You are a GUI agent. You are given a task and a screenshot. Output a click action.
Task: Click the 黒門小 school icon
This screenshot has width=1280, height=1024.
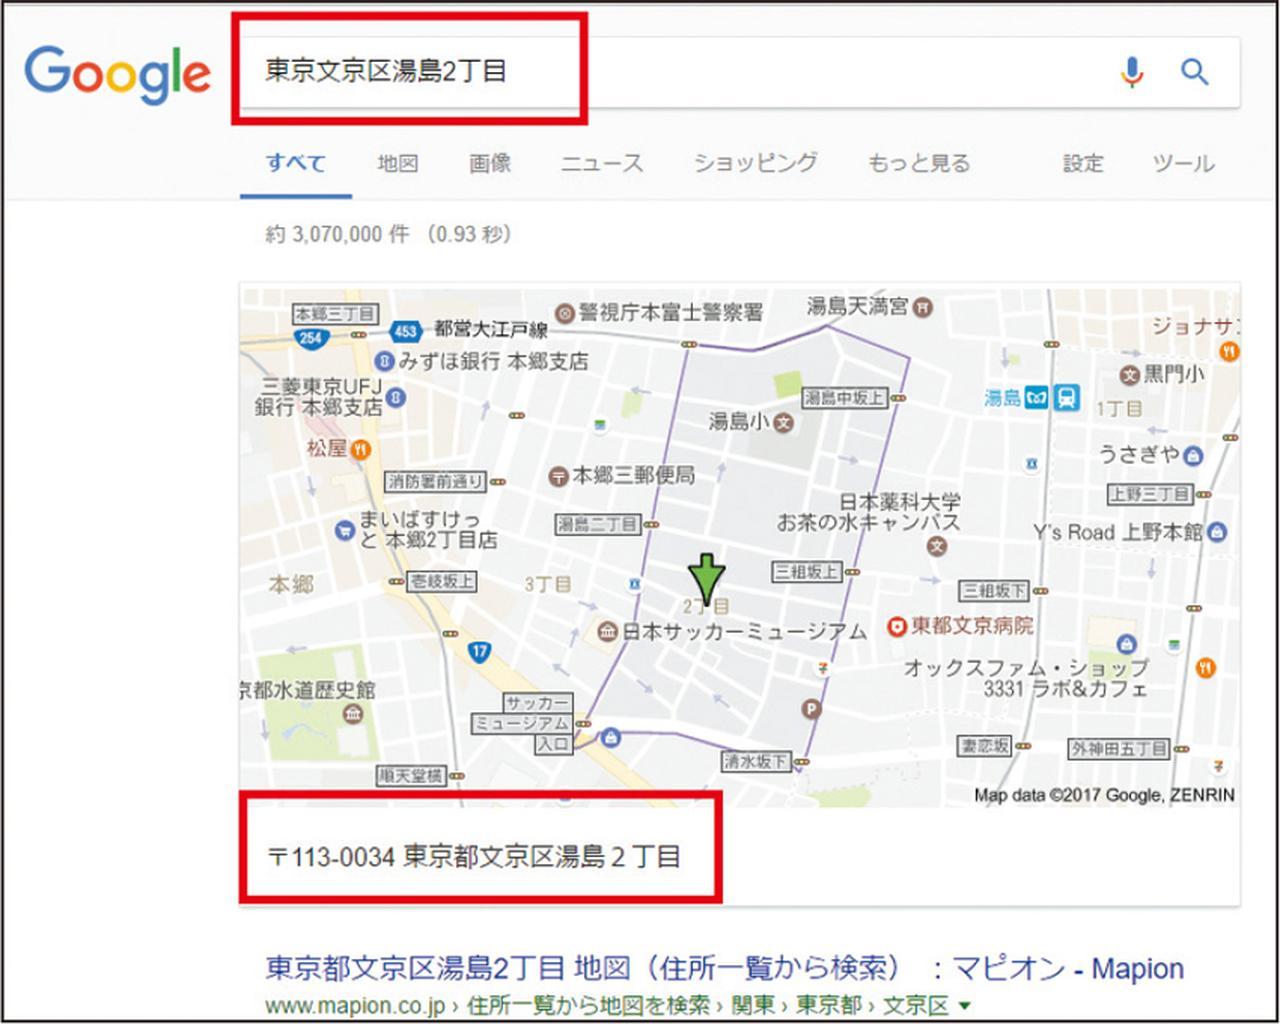pos(1129,375)
